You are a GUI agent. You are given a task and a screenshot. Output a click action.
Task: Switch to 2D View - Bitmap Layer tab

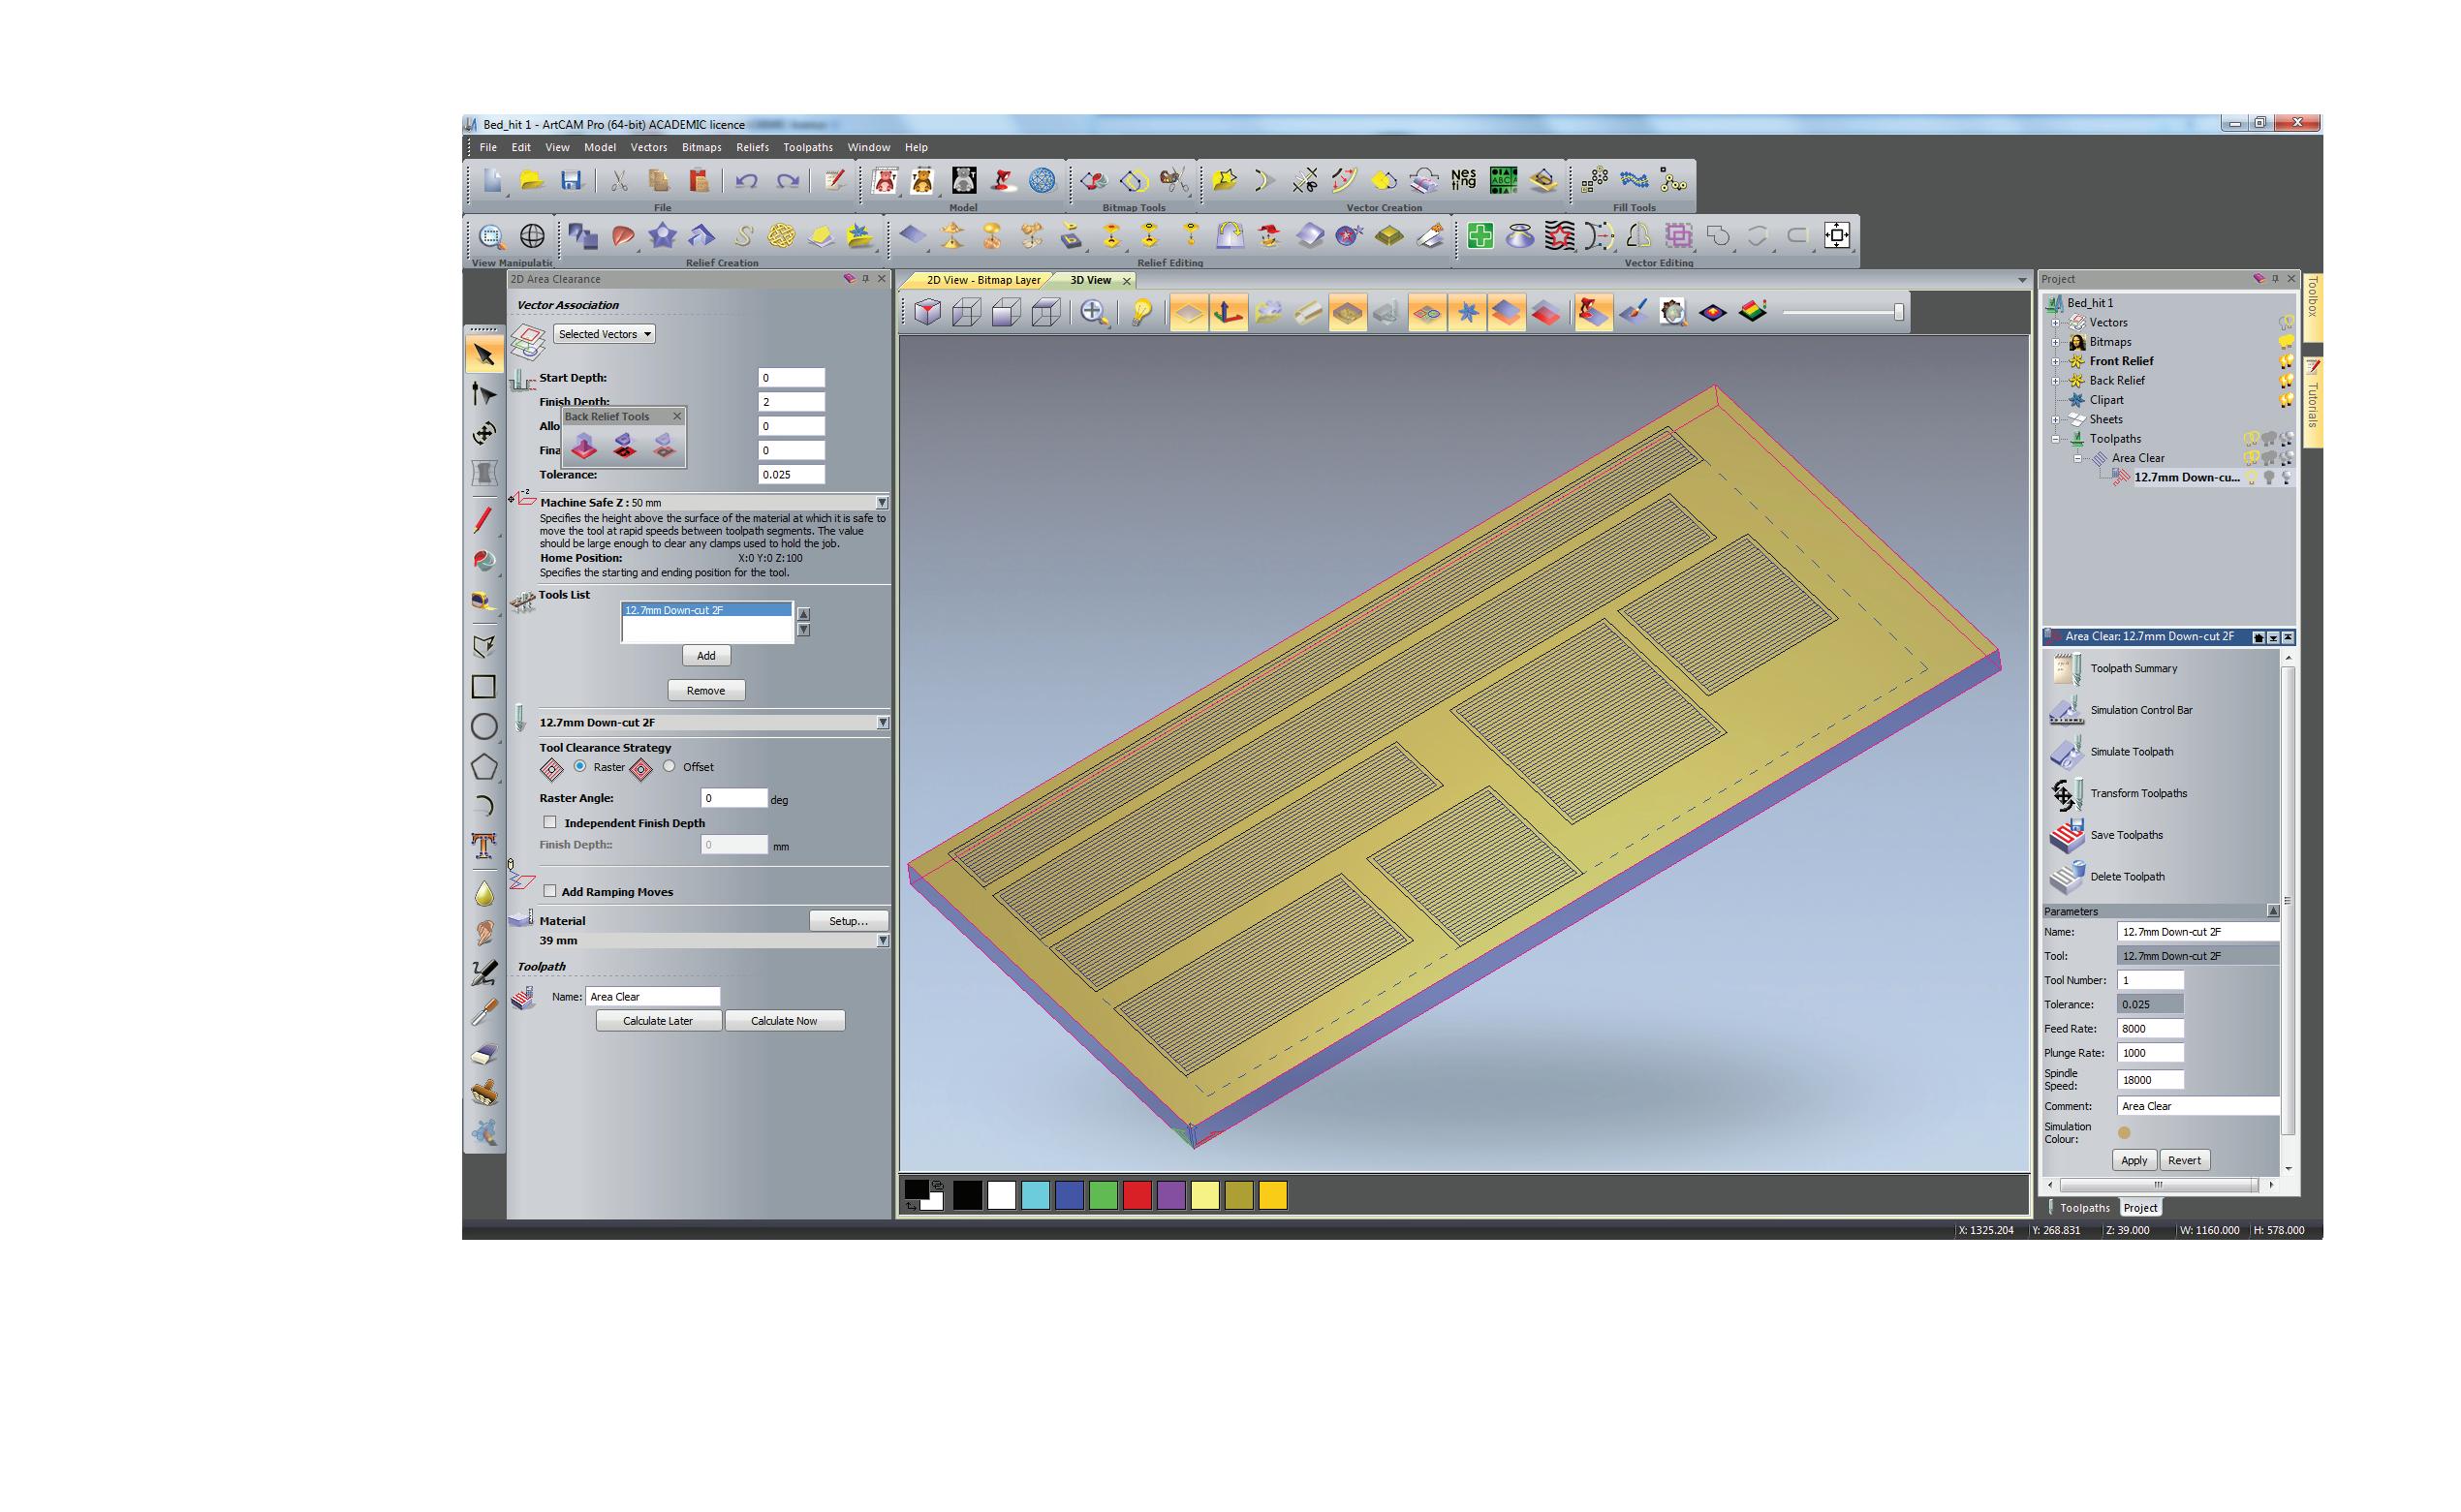click(x=982, y=280)
